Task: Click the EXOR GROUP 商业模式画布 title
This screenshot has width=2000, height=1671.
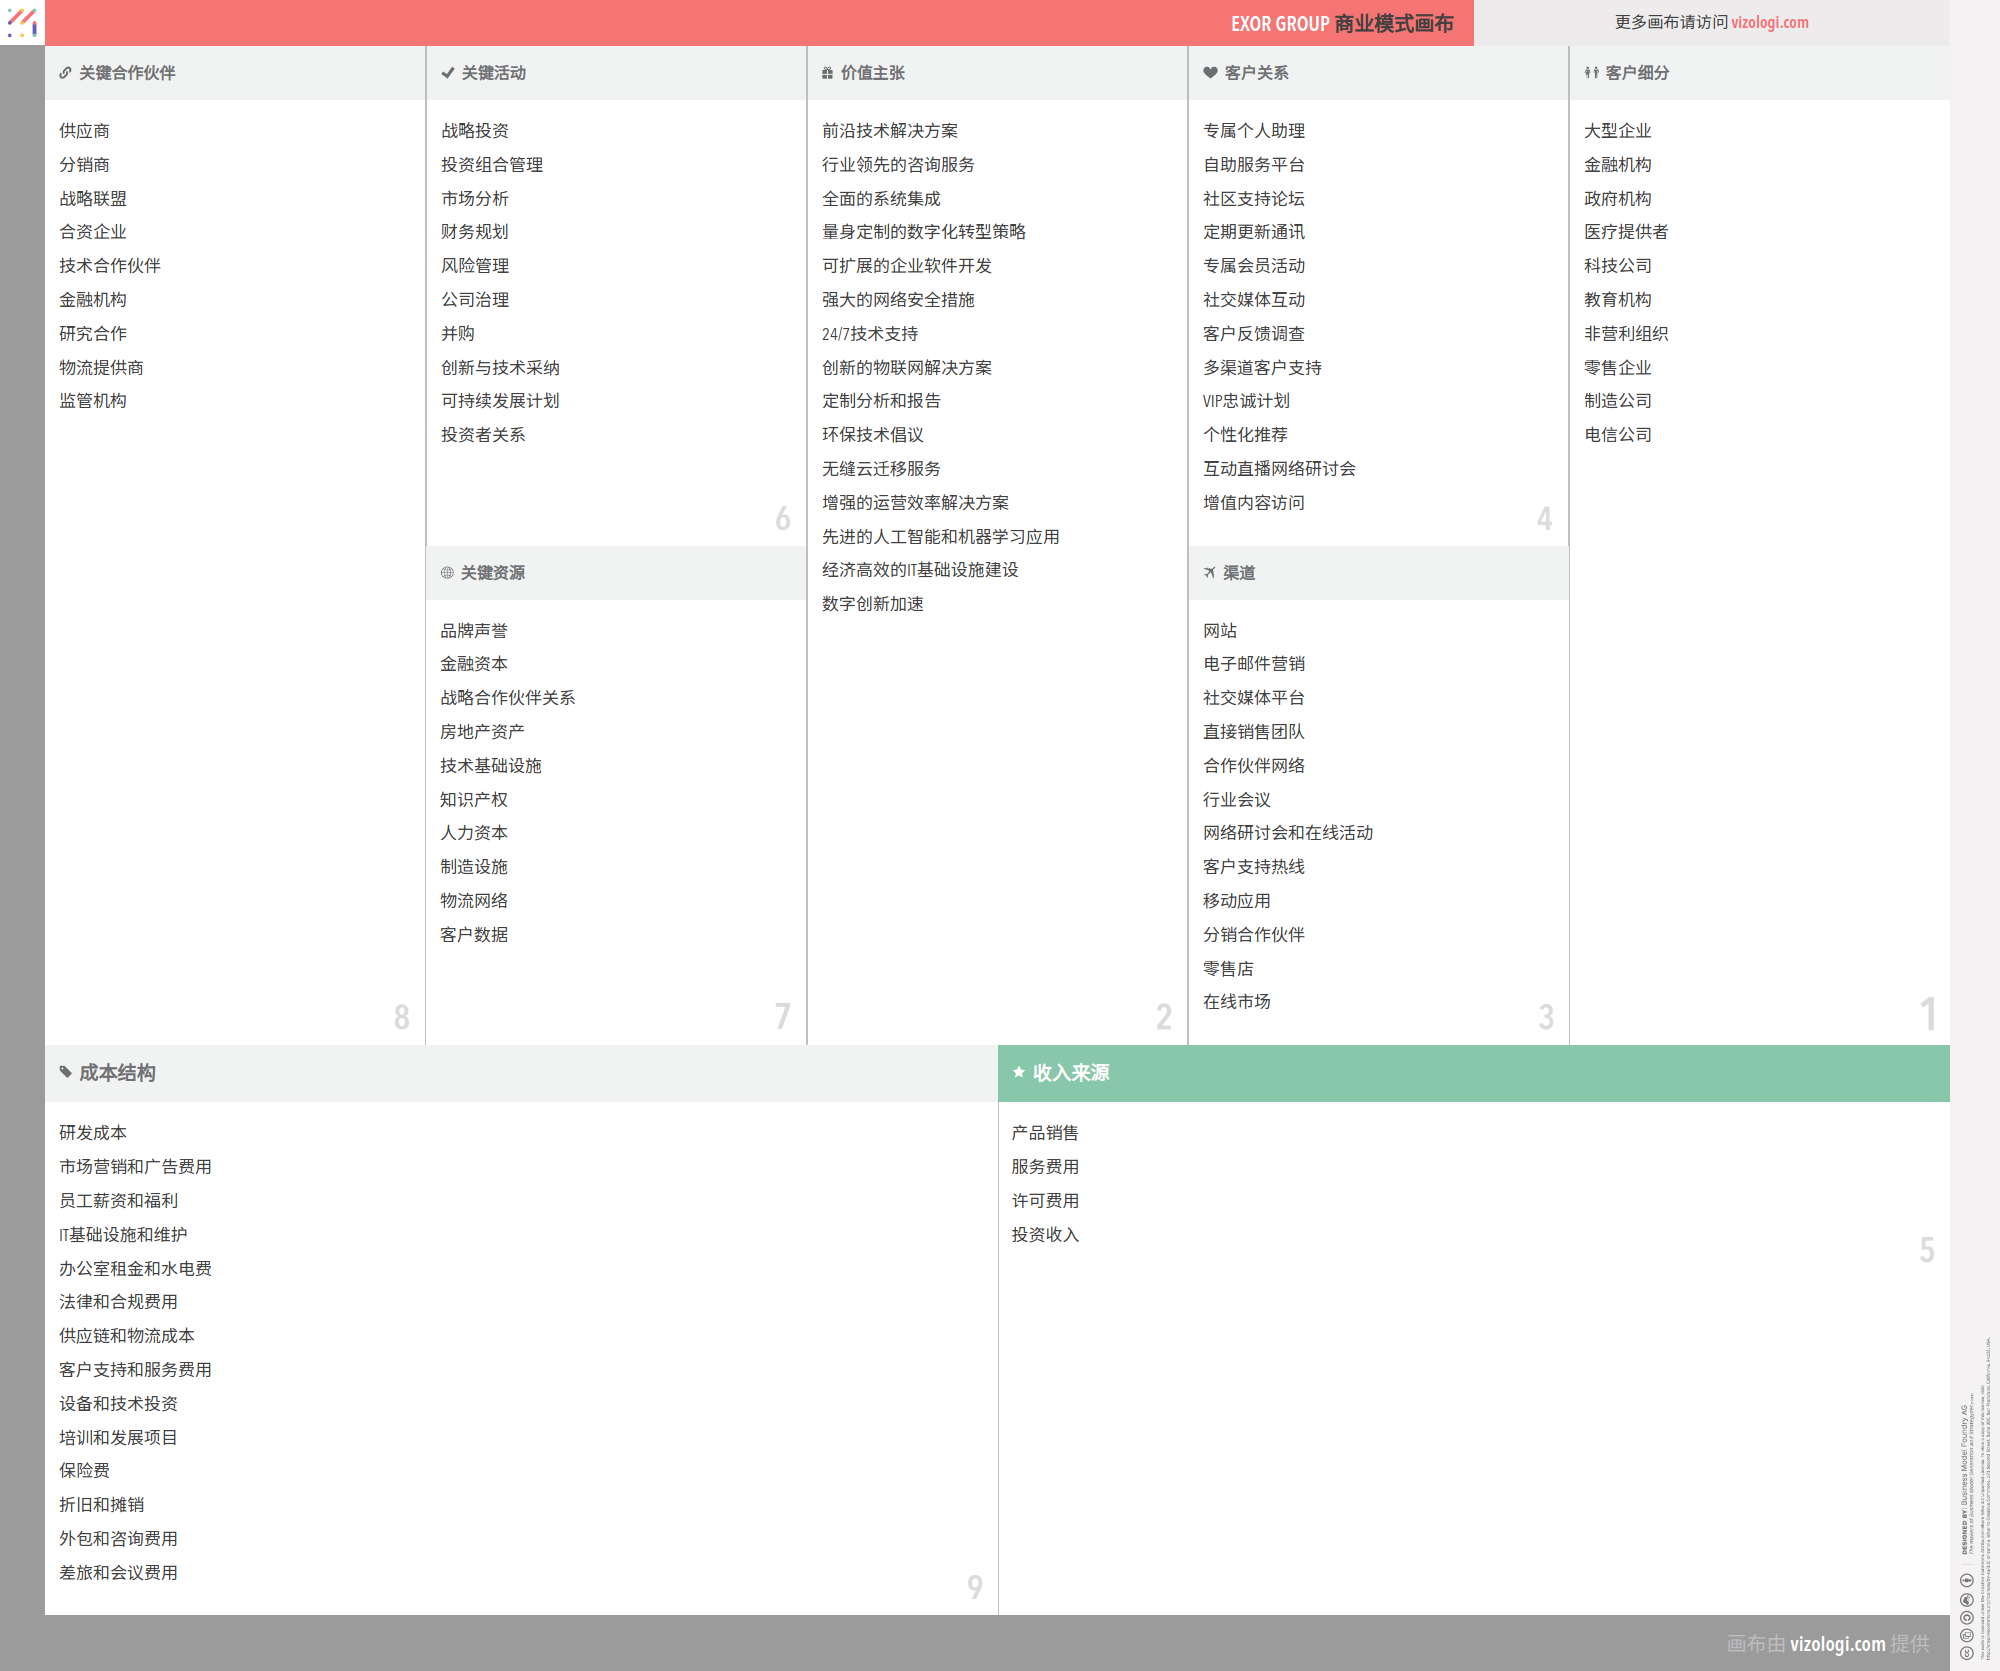Action: point(1341,23)
